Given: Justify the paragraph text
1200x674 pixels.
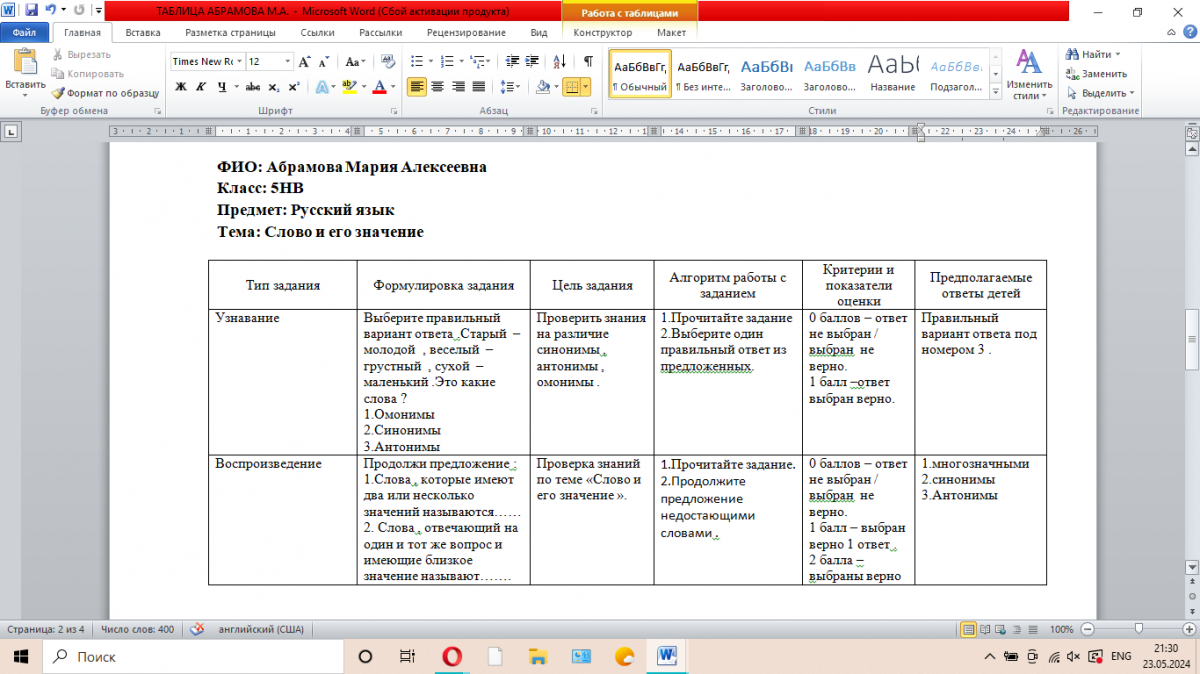Looking at the screenshot, I should click(x=479, y=87).
